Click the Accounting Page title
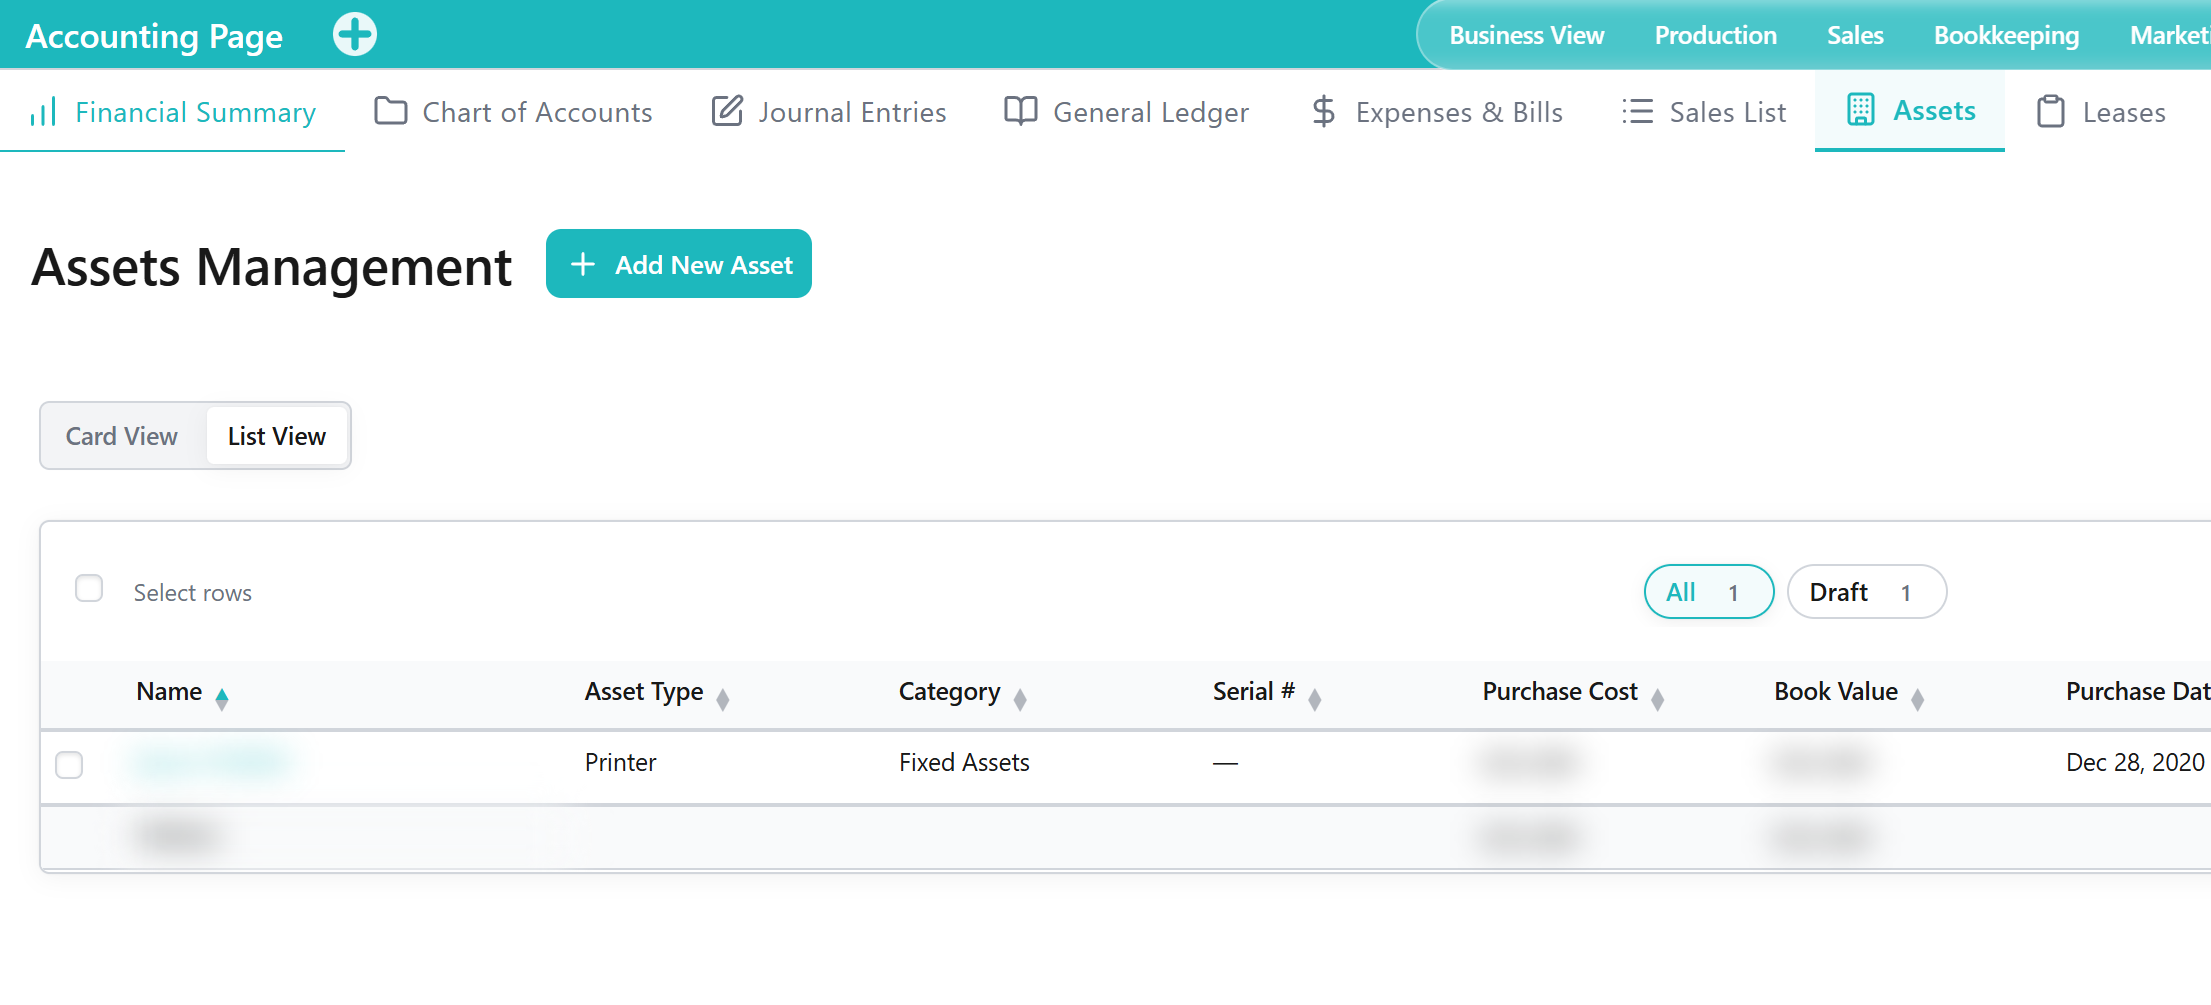The height and width of the screenshot is (1005, 2211). [154, 36]
